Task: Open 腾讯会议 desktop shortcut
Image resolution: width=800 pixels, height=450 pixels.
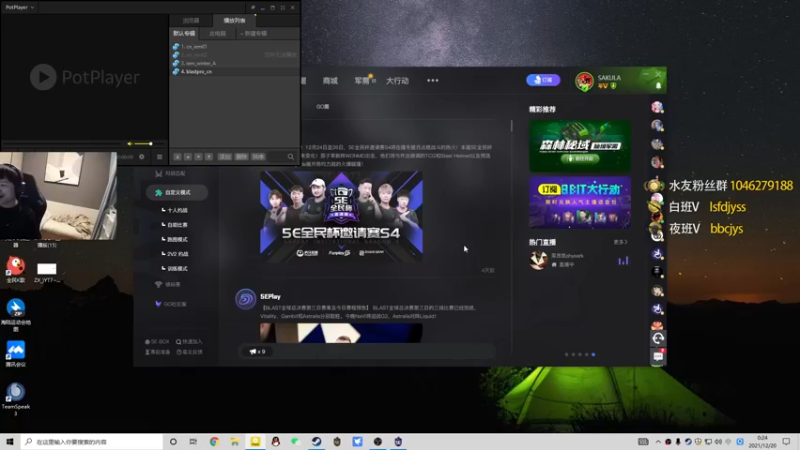Action: coord(15,354)
